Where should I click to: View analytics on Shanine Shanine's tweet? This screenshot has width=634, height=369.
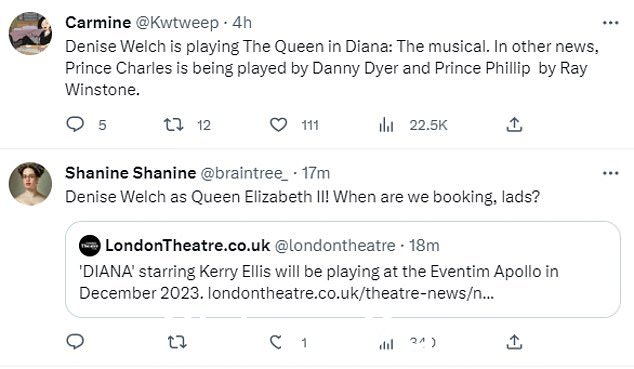point(386,344)
